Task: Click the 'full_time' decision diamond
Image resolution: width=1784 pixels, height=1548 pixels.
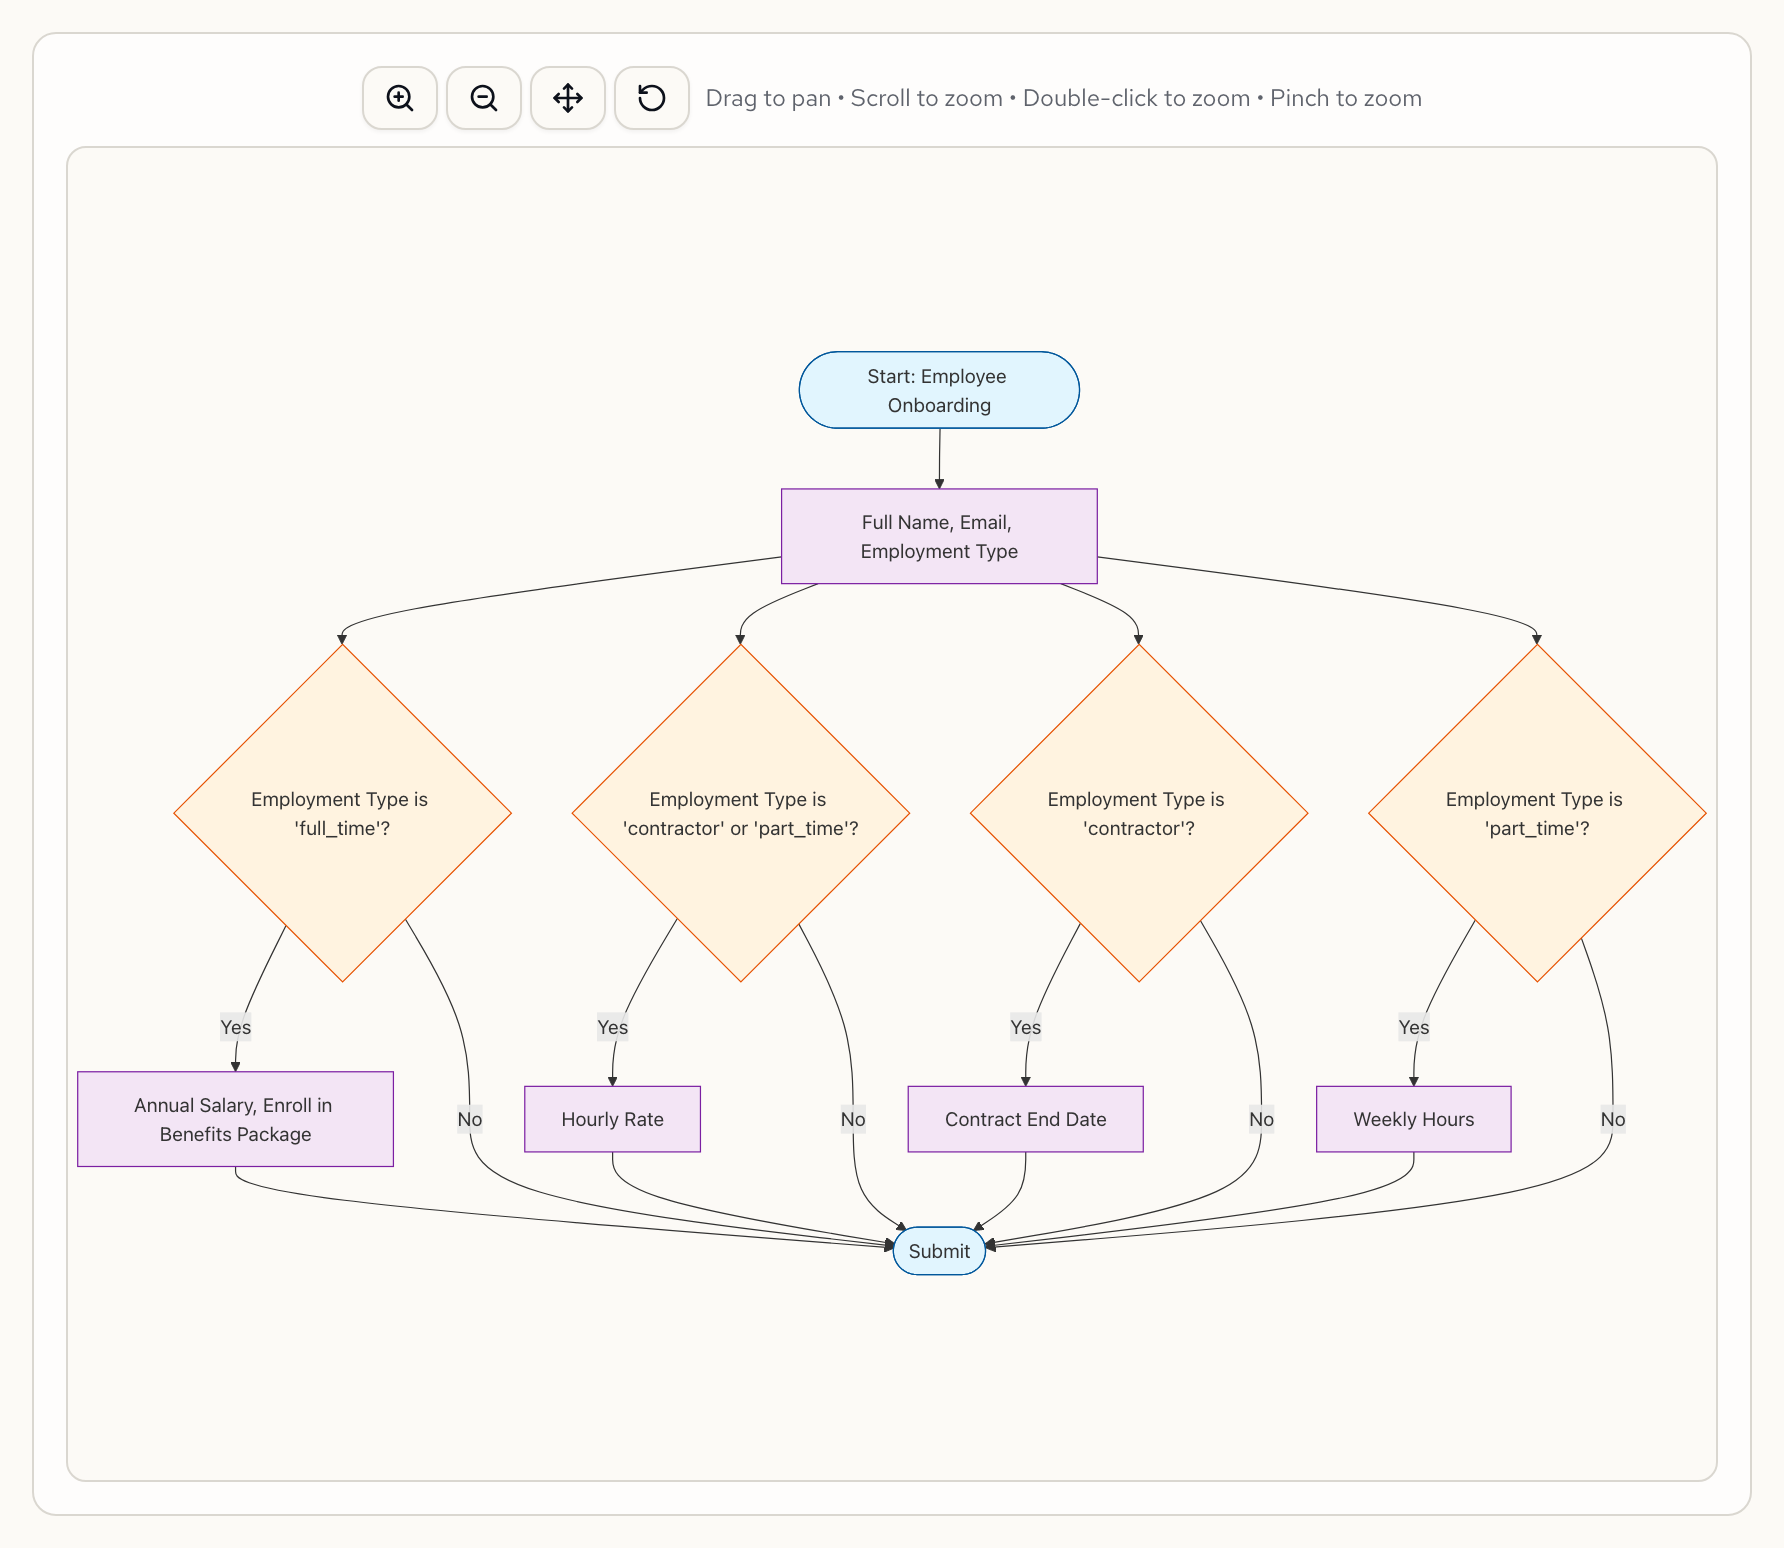Action: (x=342, y=813)
